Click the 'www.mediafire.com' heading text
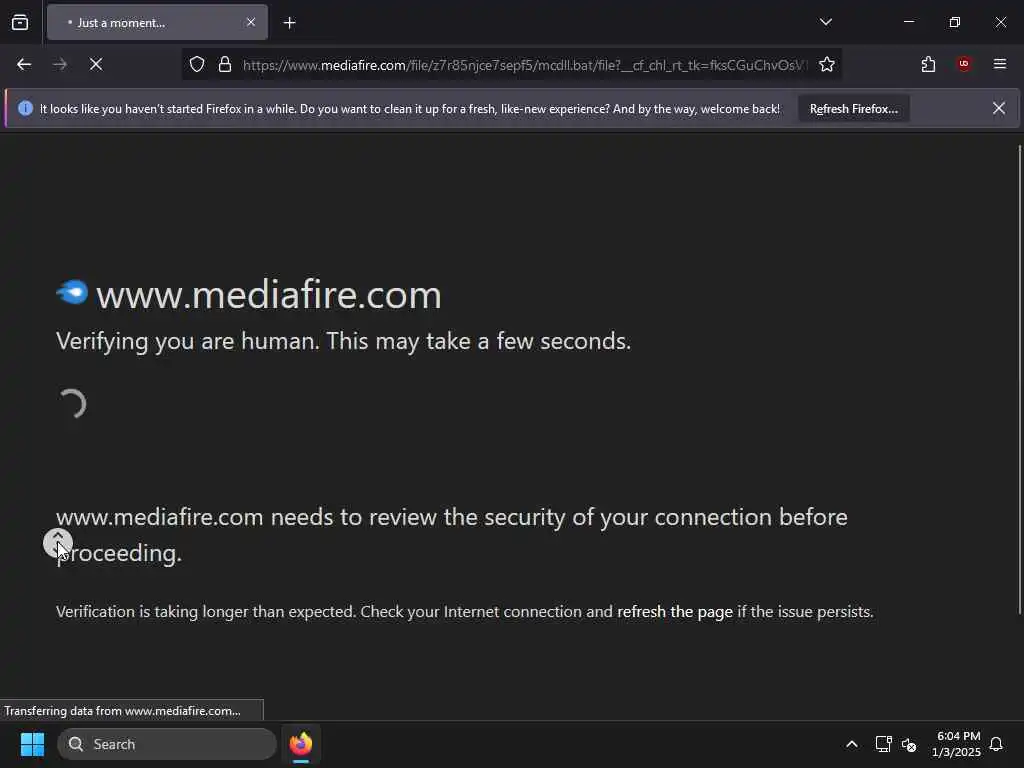The height and width of the screenshot is (768, 1024). [x=268, y=295]
